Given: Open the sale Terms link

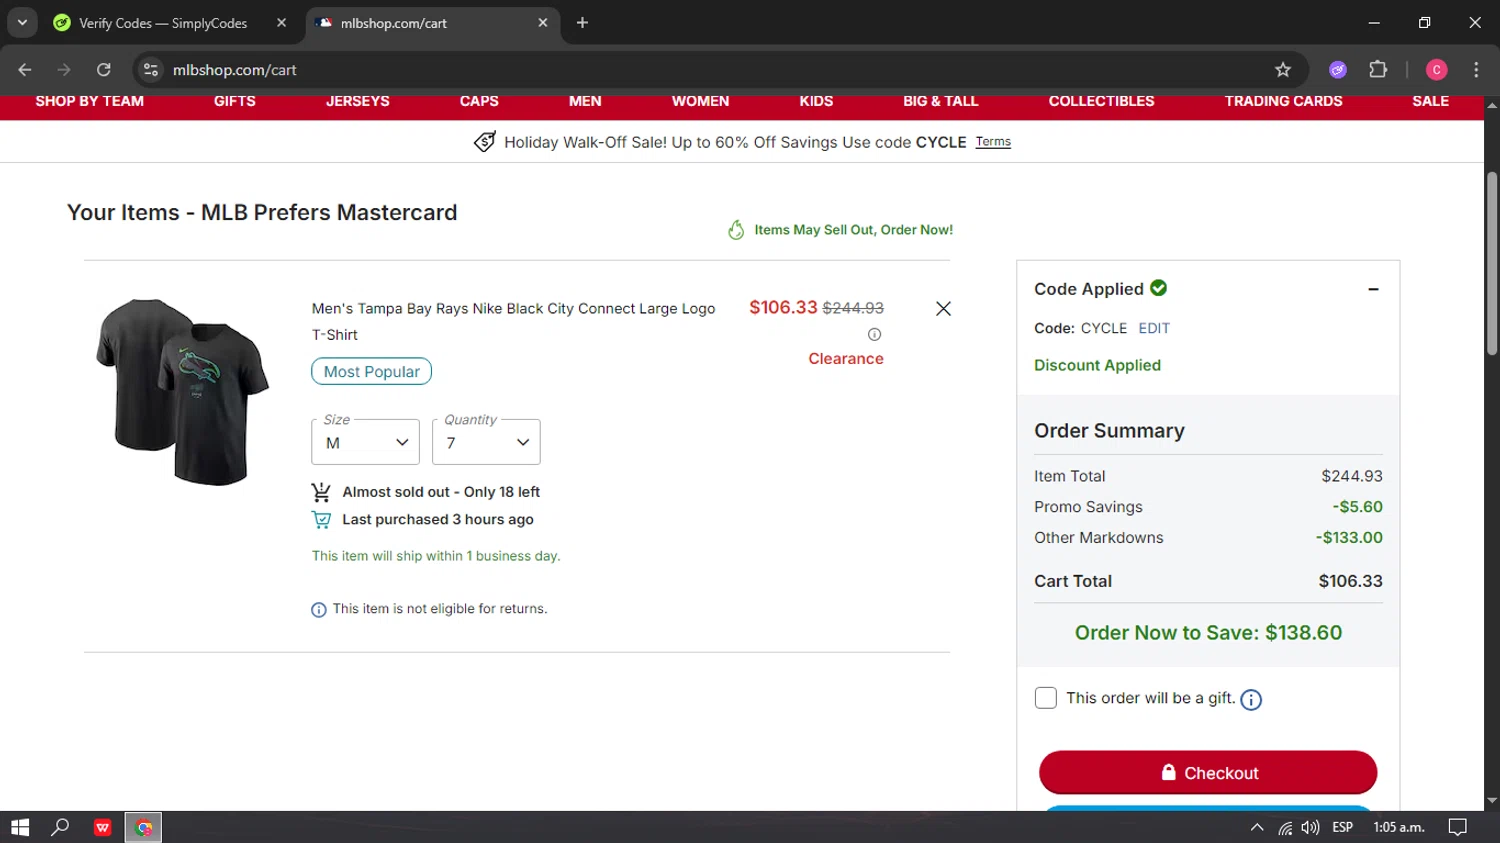Looking at the screenshot, I should (993, 142).
